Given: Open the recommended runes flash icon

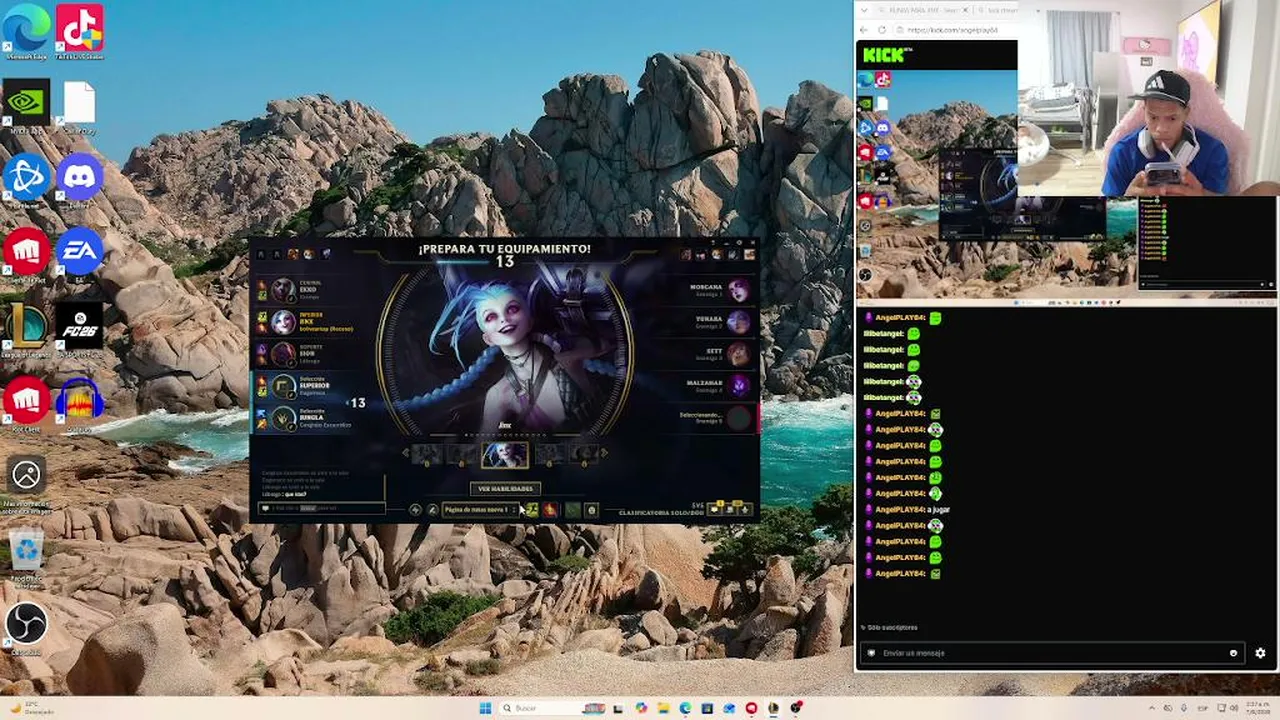Looking at the screenshot, I should click(415, 510).
